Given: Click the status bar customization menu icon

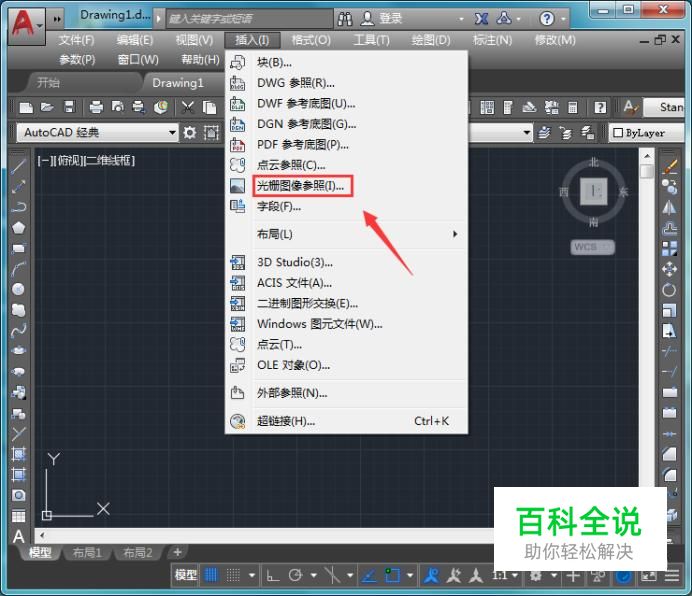Looking at the screenshot, I should click(x=672, y=576).
